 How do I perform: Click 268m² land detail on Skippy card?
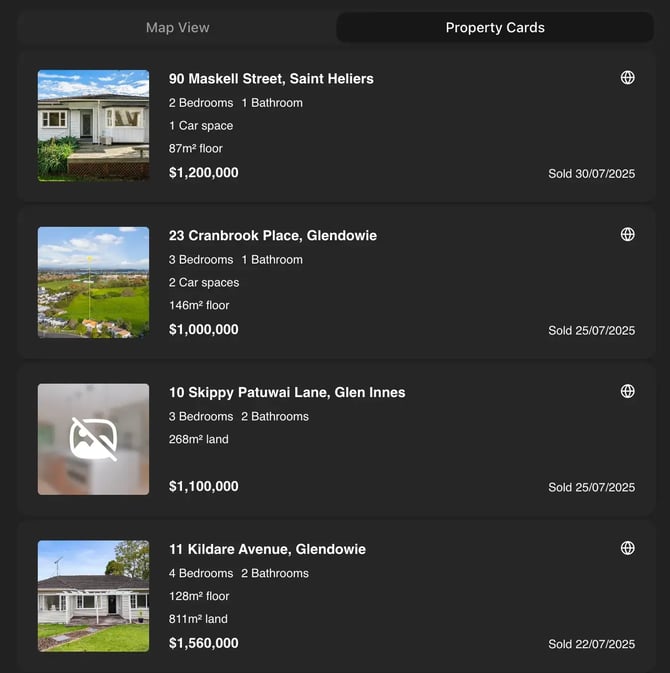199,439
